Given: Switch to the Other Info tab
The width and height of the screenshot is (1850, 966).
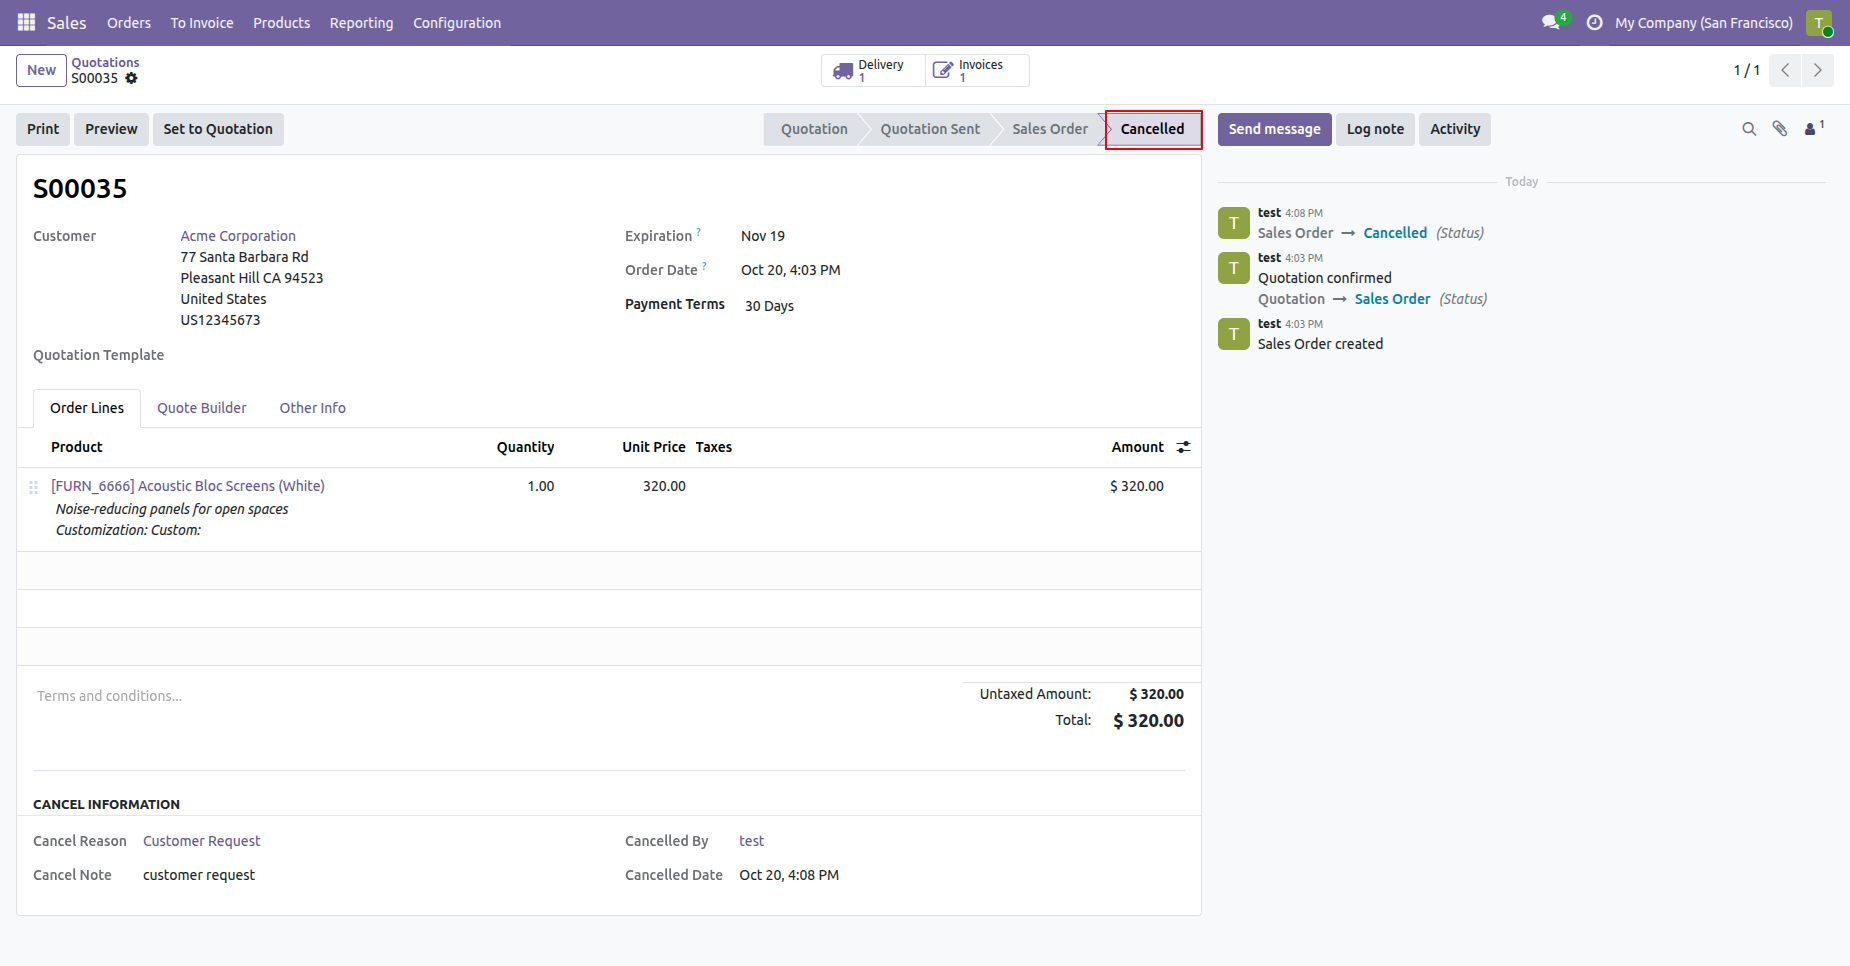Looking at the screenshot, I should point(313,408).
